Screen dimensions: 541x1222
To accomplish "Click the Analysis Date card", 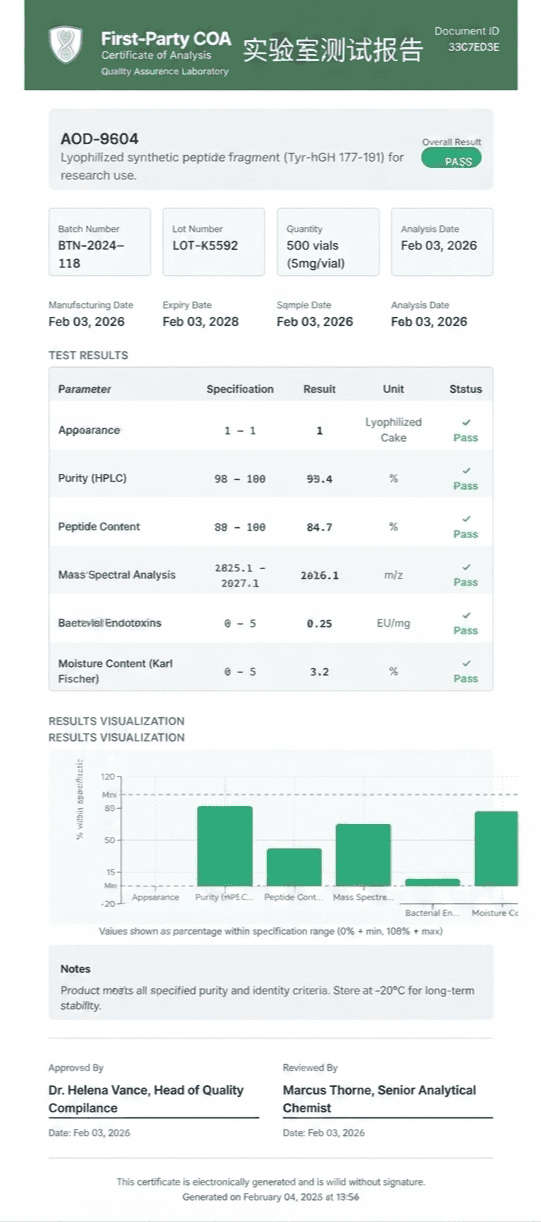I will [x=442, y=242].
